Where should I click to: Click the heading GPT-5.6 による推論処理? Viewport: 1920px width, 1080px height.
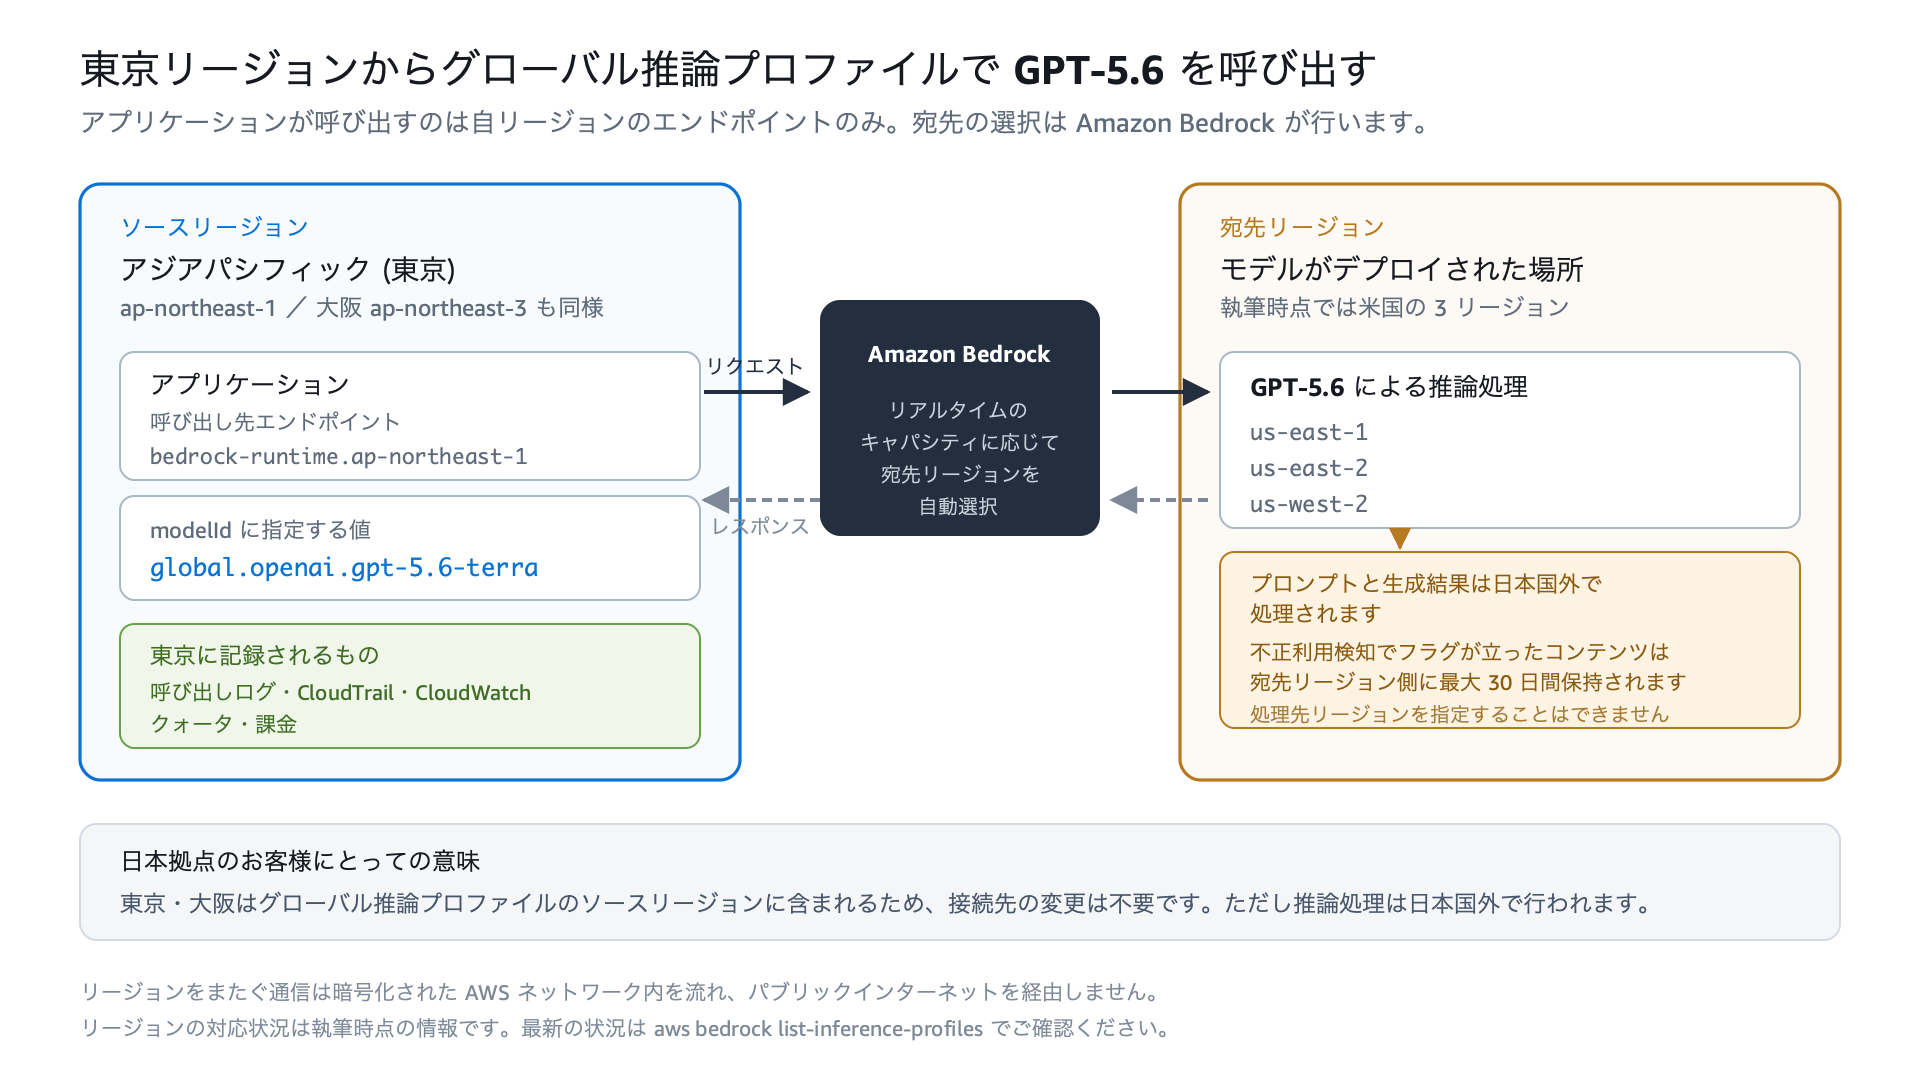click(1389, 387)
